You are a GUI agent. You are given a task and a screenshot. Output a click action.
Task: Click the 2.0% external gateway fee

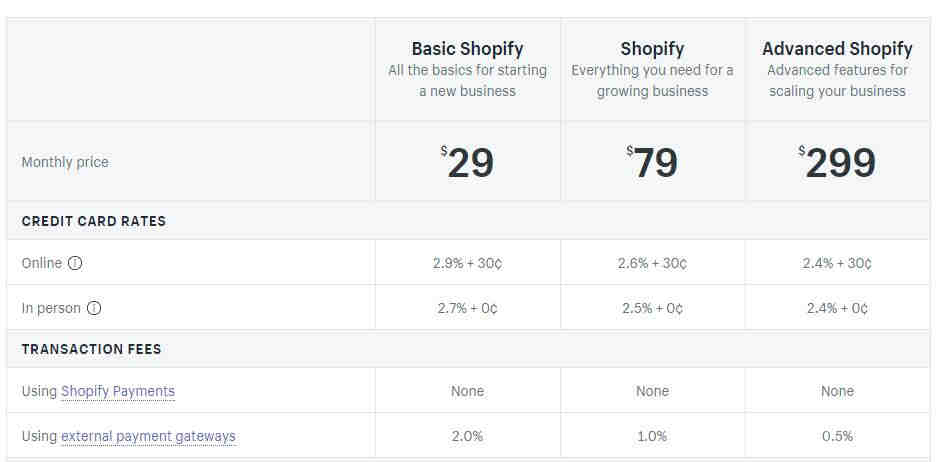(467, 436)
